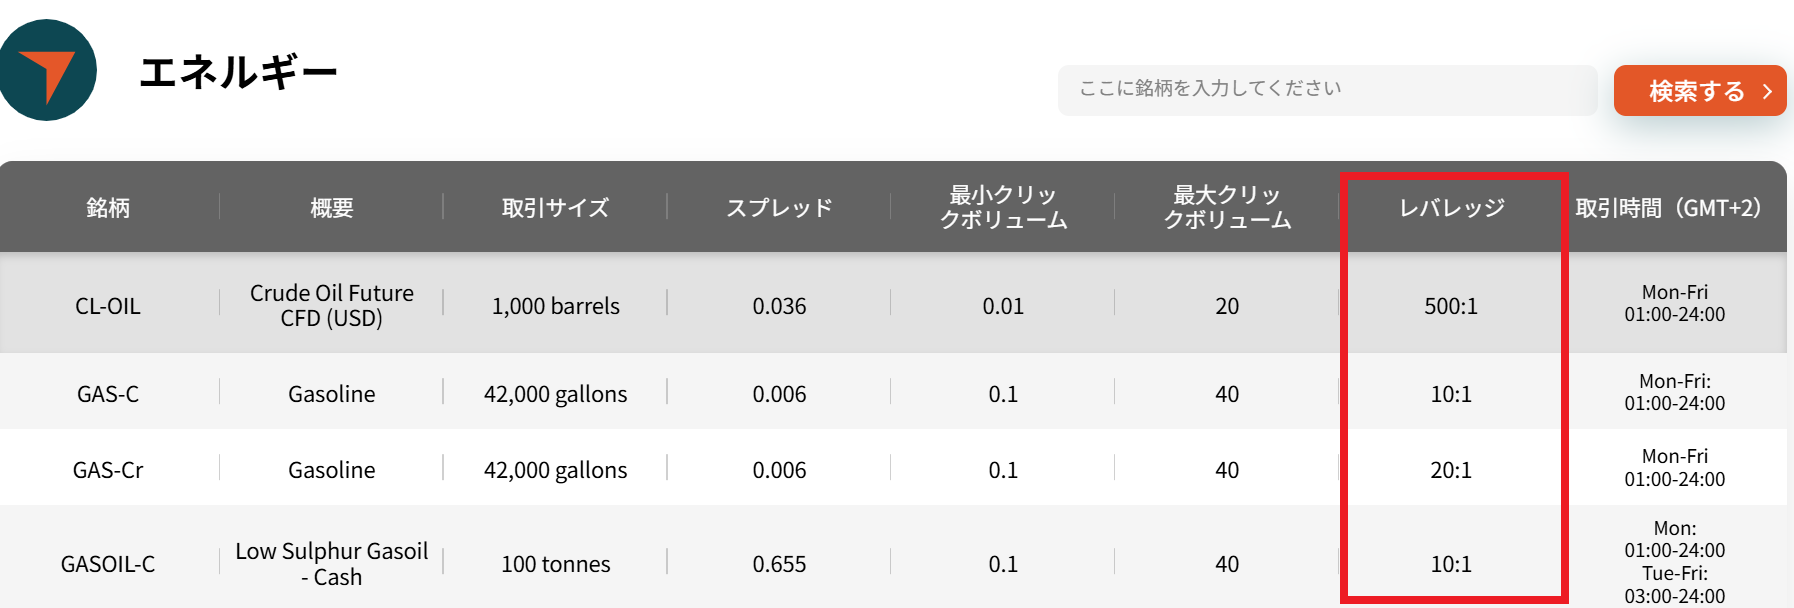The image size is (1794, 608).
Task: Click the 銘柄 column header
Action: click(108, 208)
